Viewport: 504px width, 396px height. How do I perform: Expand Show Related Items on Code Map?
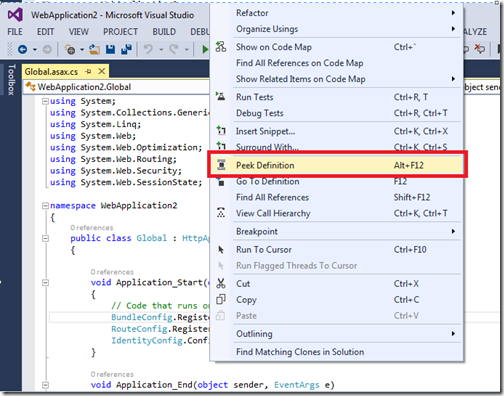coord(453,79)
